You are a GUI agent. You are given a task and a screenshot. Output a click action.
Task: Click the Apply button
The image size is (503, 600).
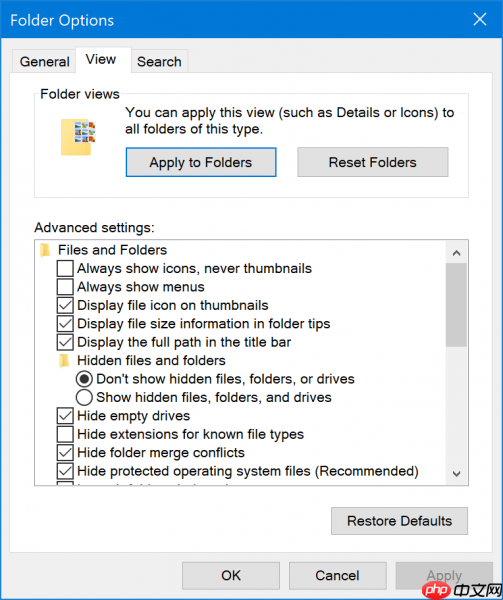pos(444,576)
